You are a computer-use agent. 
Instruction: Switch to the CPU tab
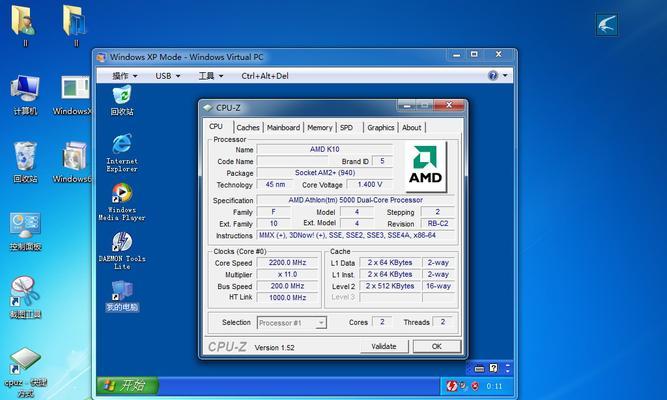(x=216, y=127)
